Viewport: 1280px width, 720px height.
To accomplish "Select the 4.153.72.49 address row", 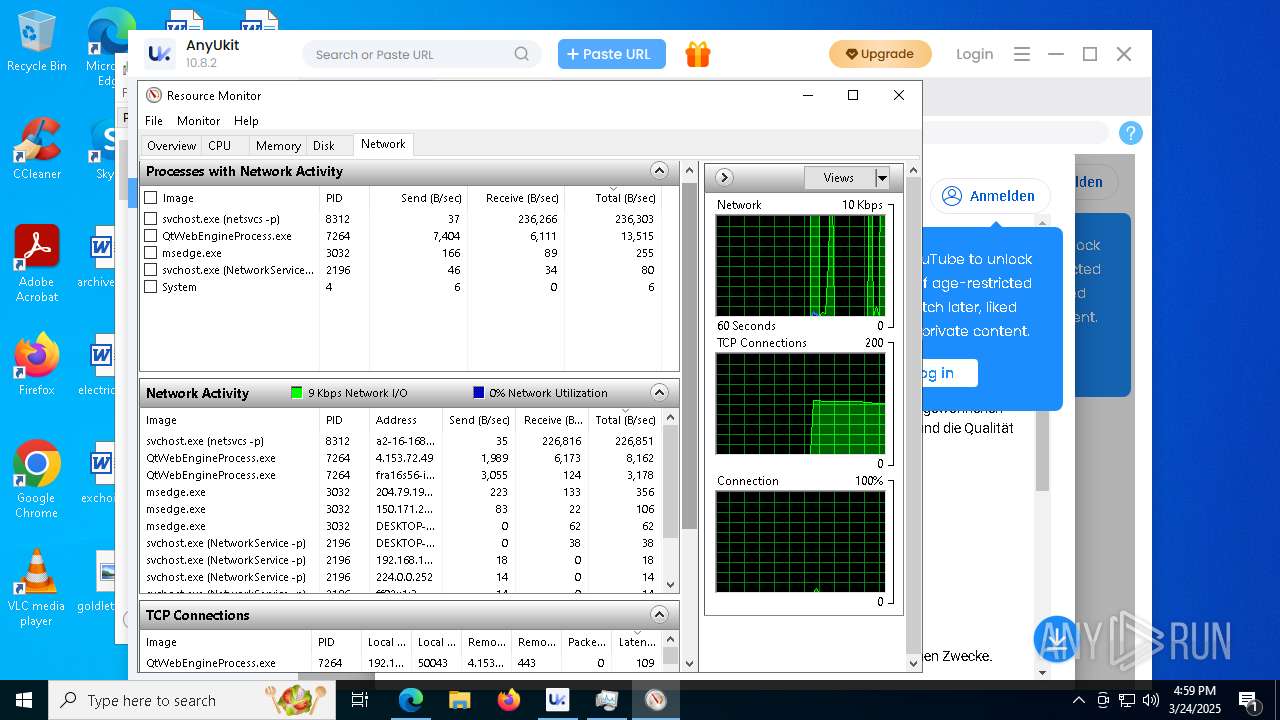I will coord(403,458).
